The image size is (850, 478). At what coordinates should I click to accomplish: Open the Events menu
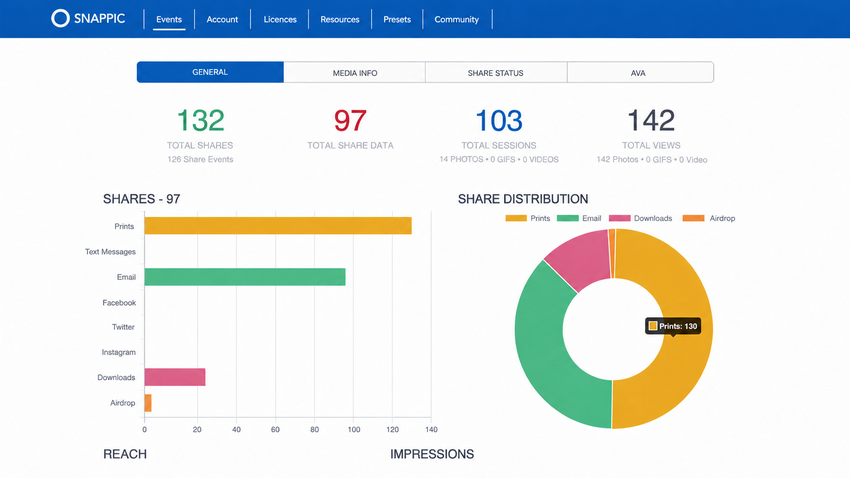pyautogui.click(x=169, y=20)
